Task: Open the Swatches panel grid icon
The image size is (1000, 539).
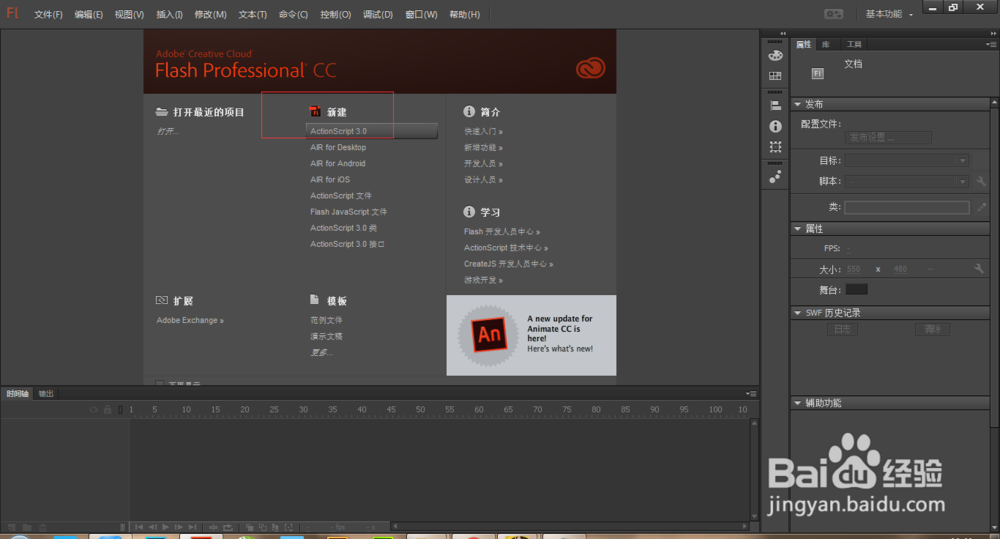Action: [775, 76]
